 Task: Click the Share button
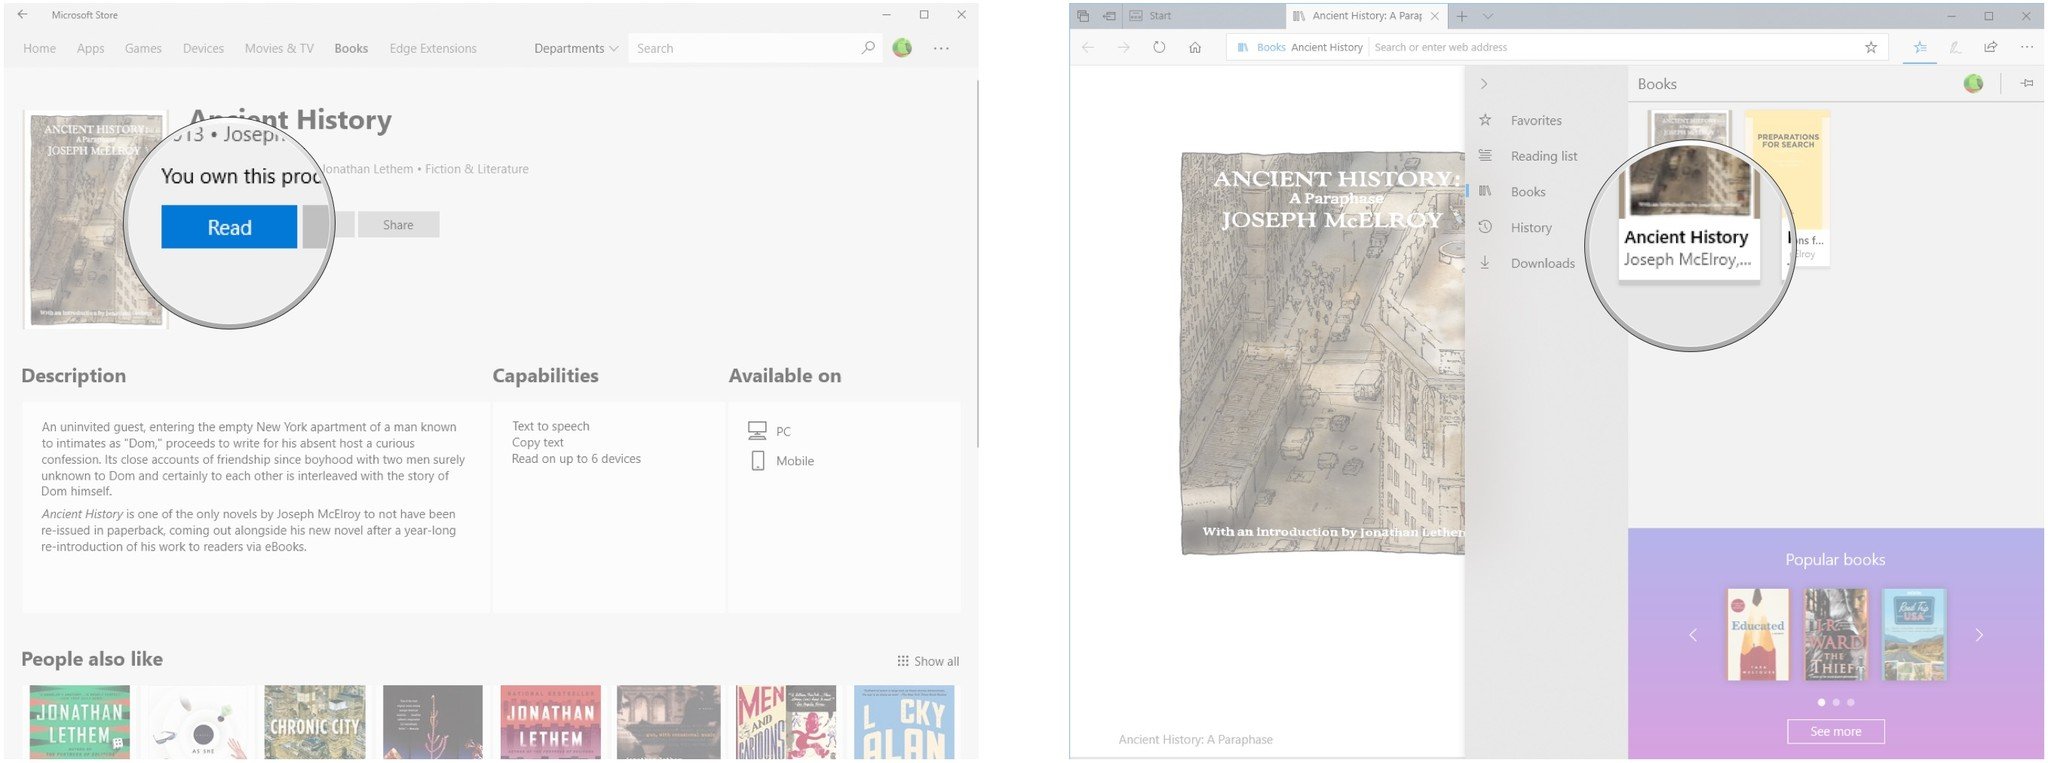(398, 225)
